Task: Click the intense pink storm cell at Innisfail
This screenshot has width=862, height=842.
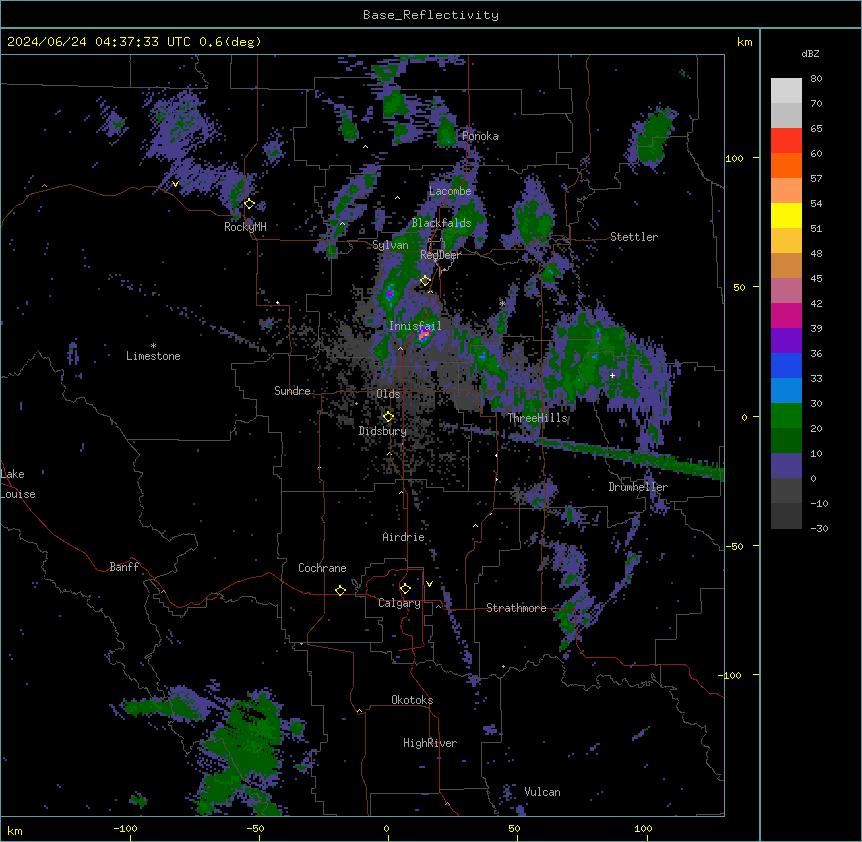Action: coord(423,335)
